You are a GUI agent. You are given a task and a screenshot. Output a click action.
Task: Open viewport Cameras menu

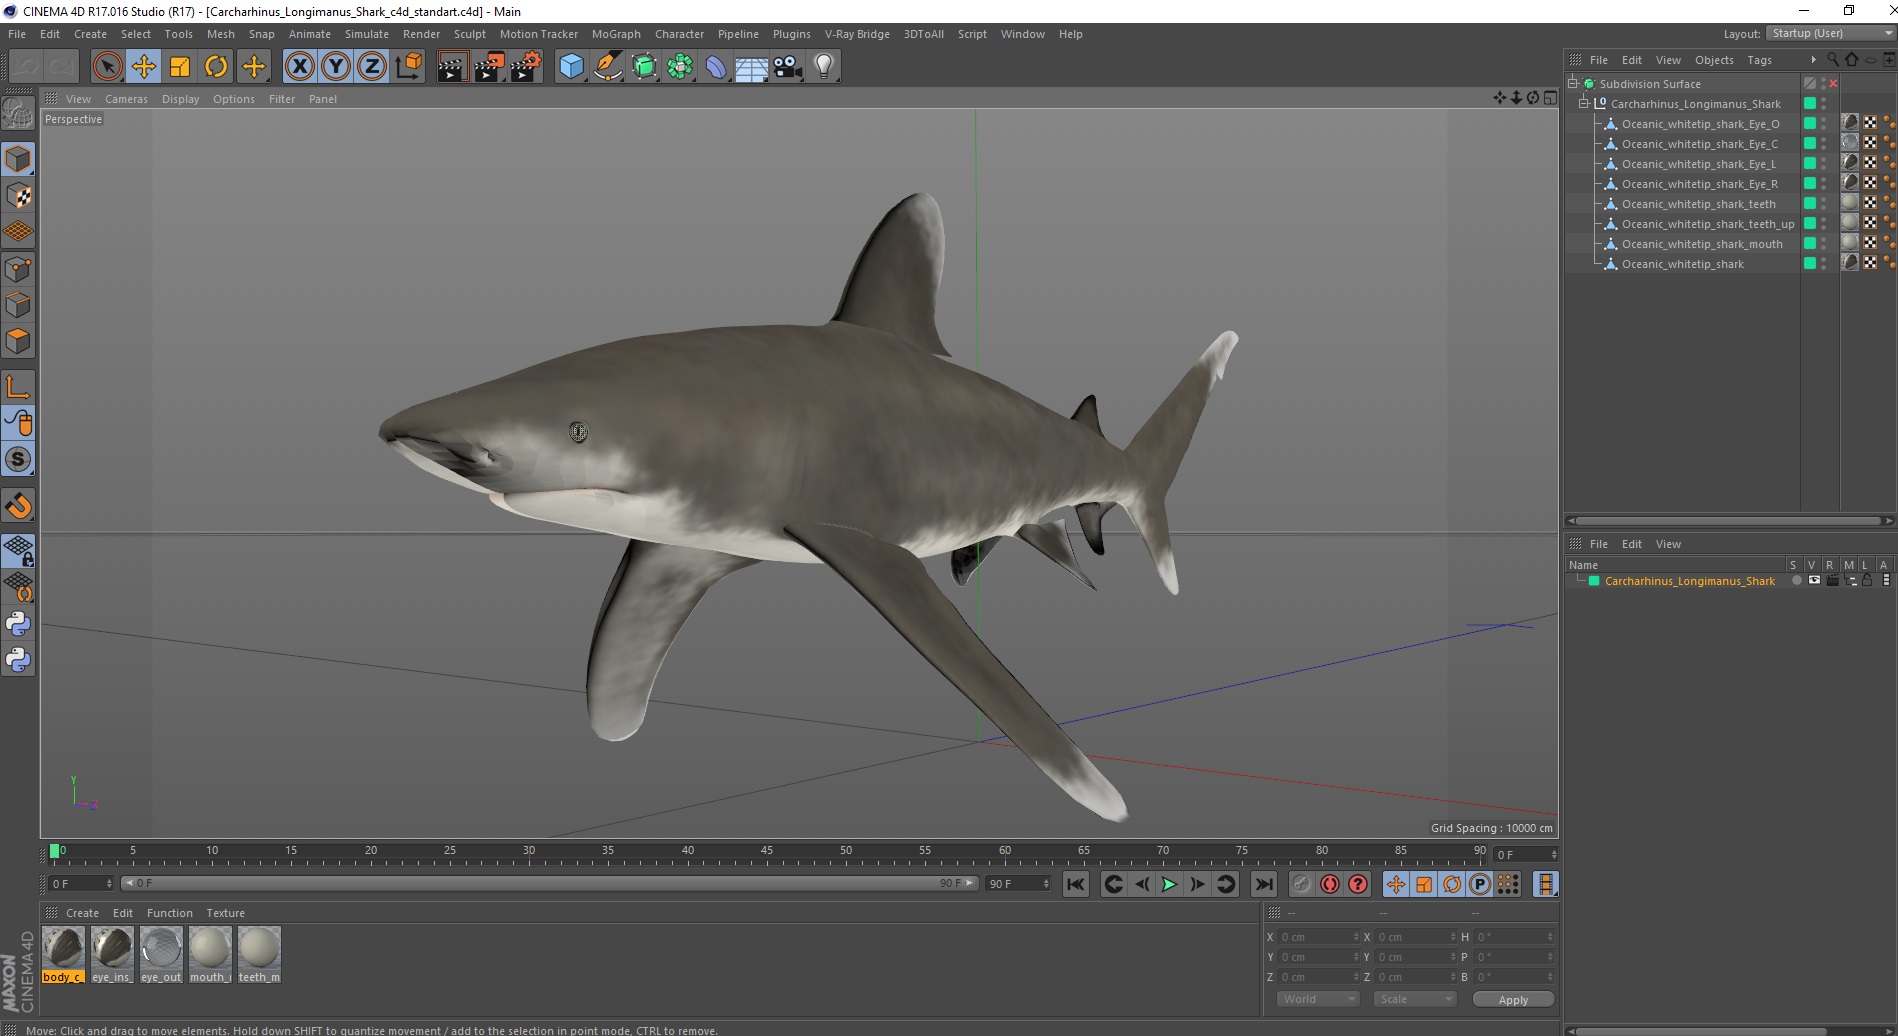coord(126,99)
